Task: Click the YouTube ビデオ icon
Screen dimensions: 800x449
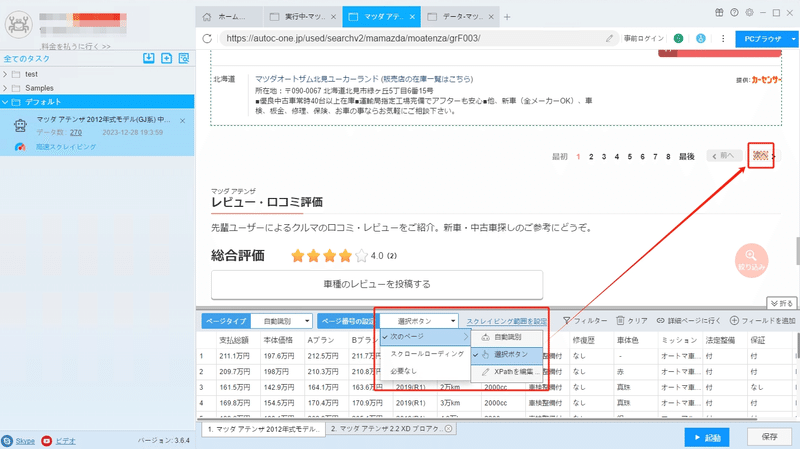Action: (x=46, y=441)
